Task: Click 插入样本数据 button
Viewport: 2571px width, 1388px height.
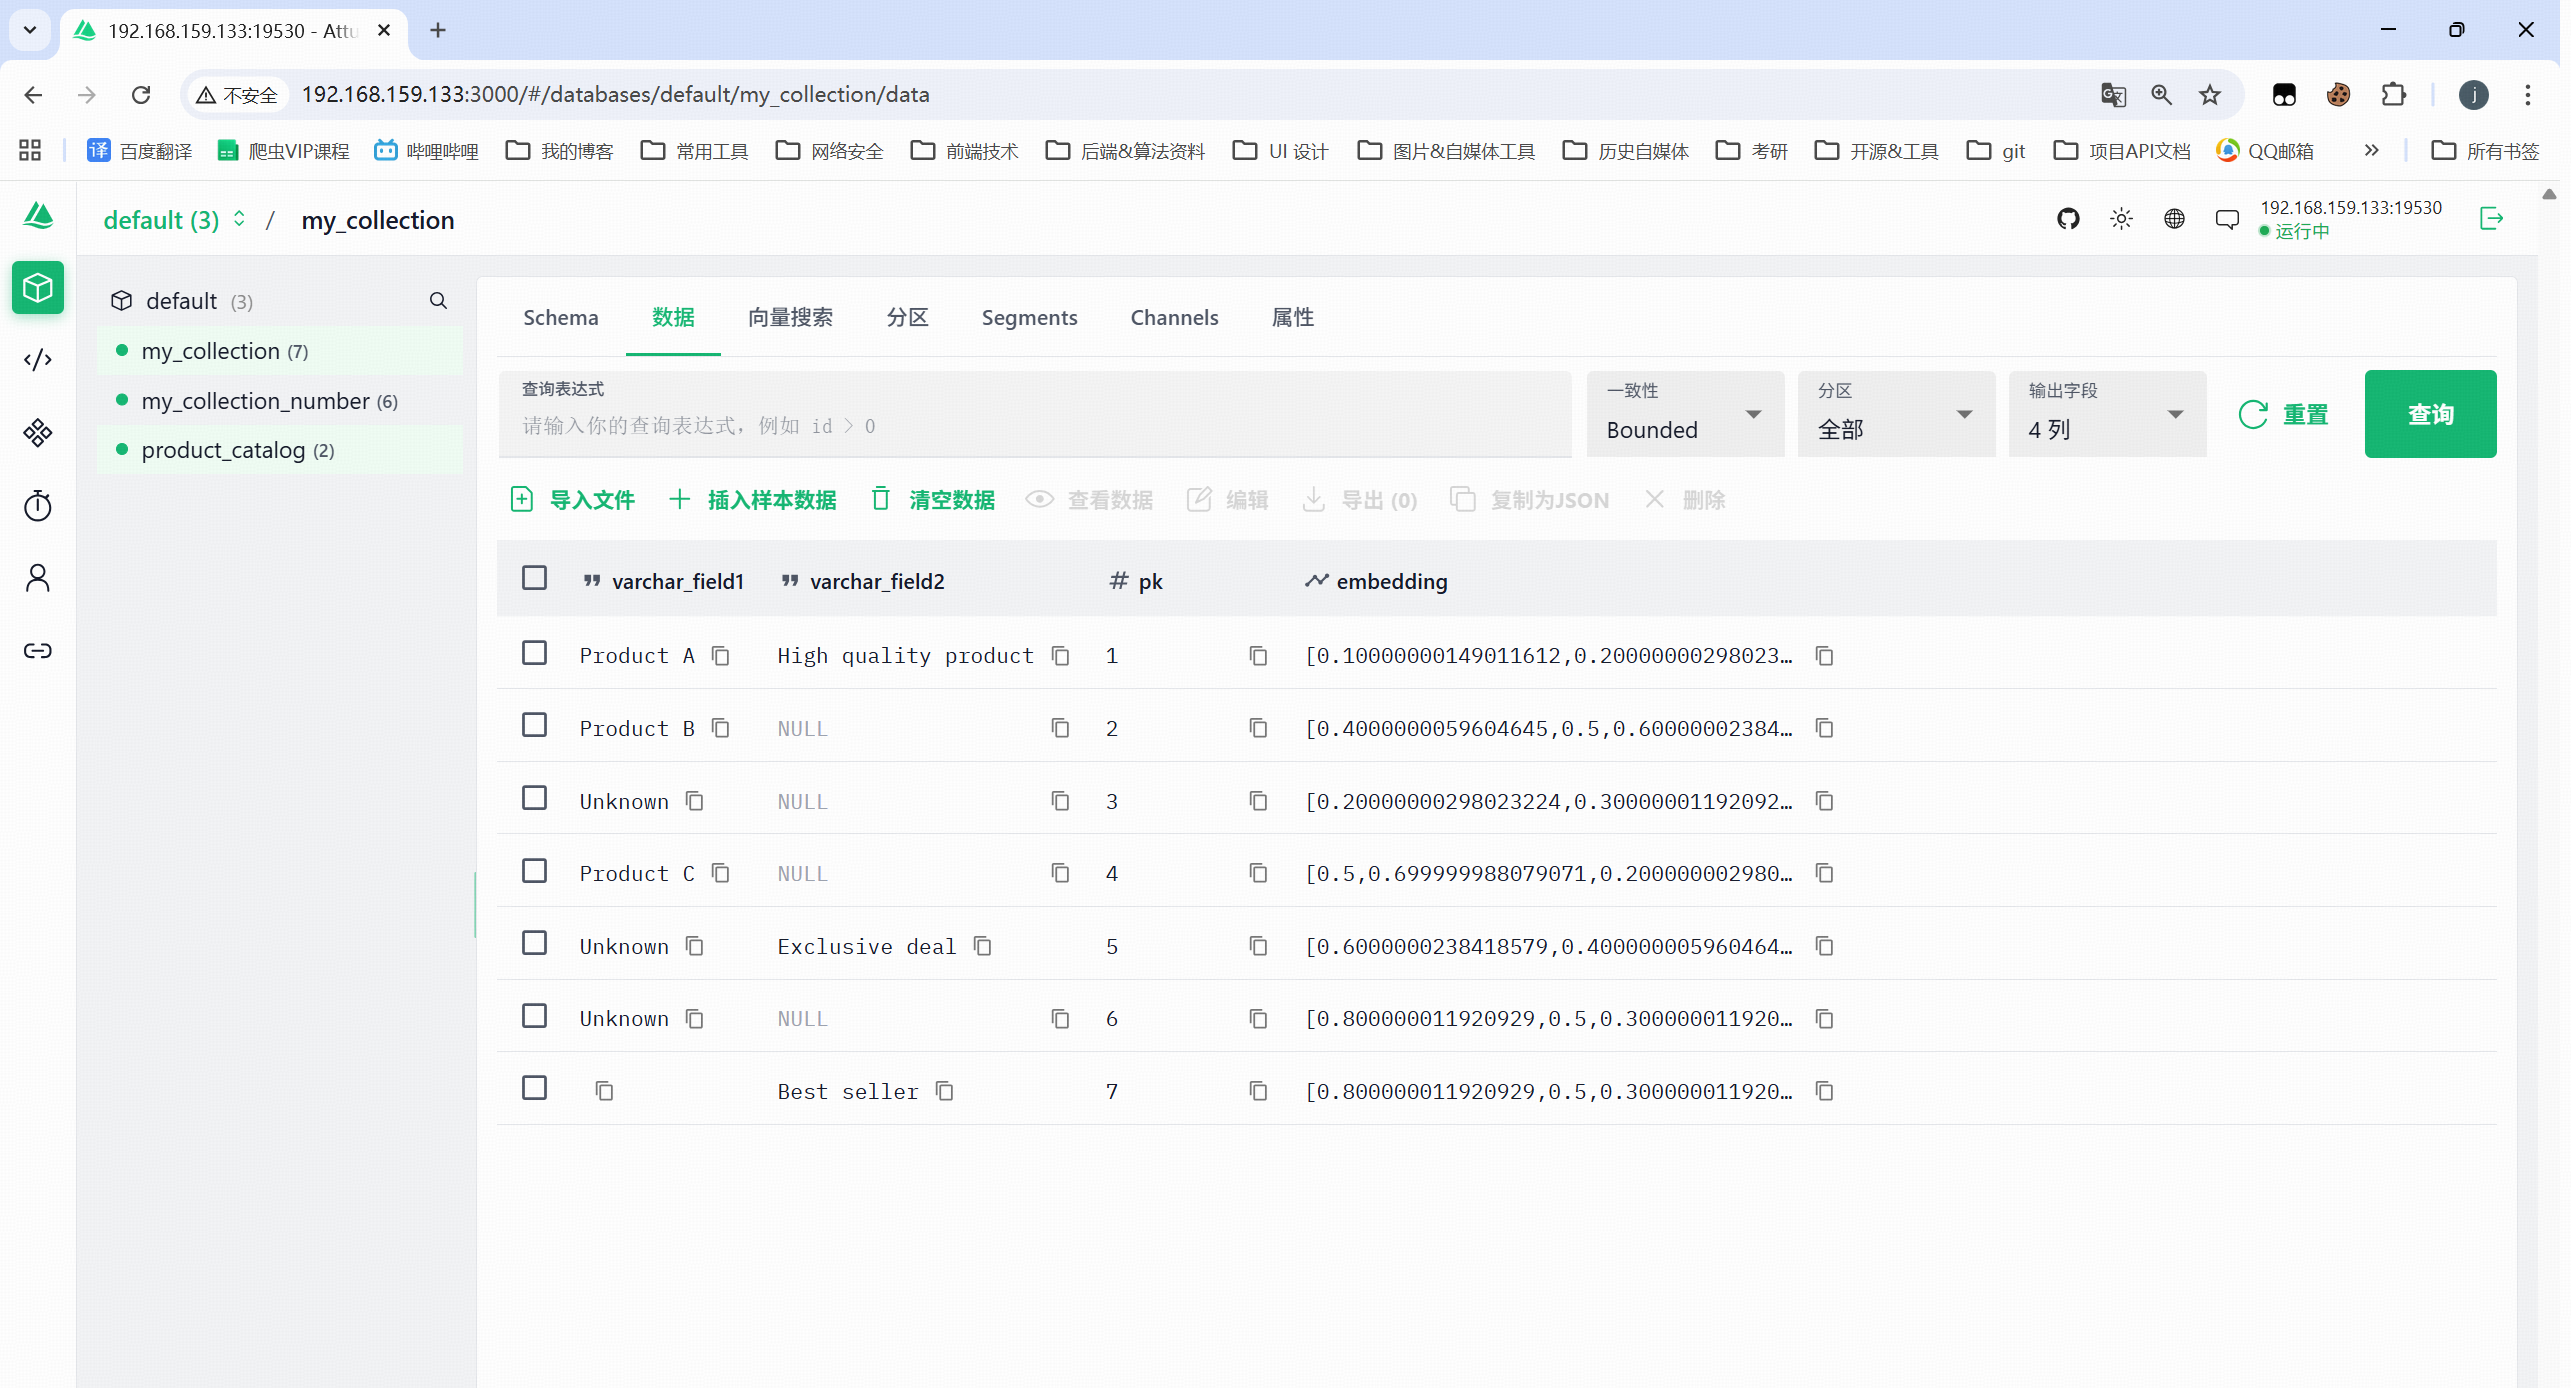Action: coord(752,500)
